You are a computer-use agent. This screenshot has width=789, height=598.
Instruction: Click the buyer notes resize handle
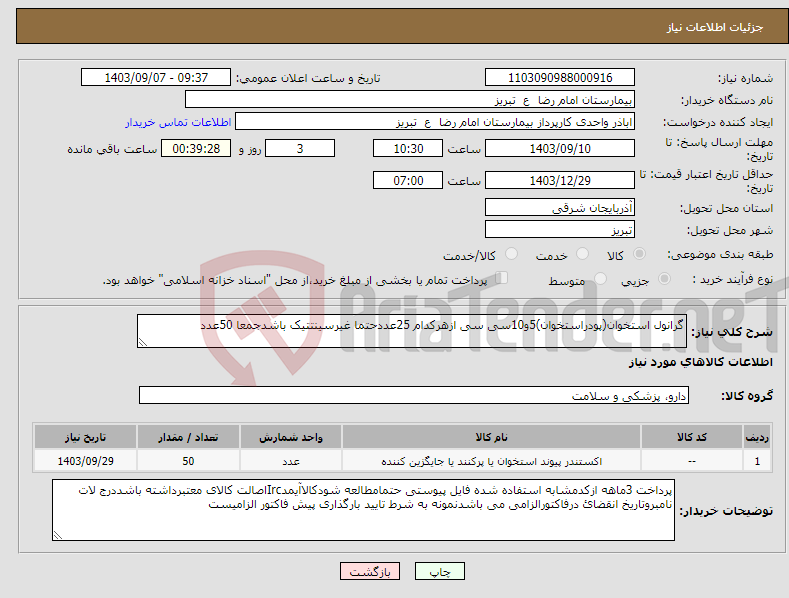pos(58,535)
